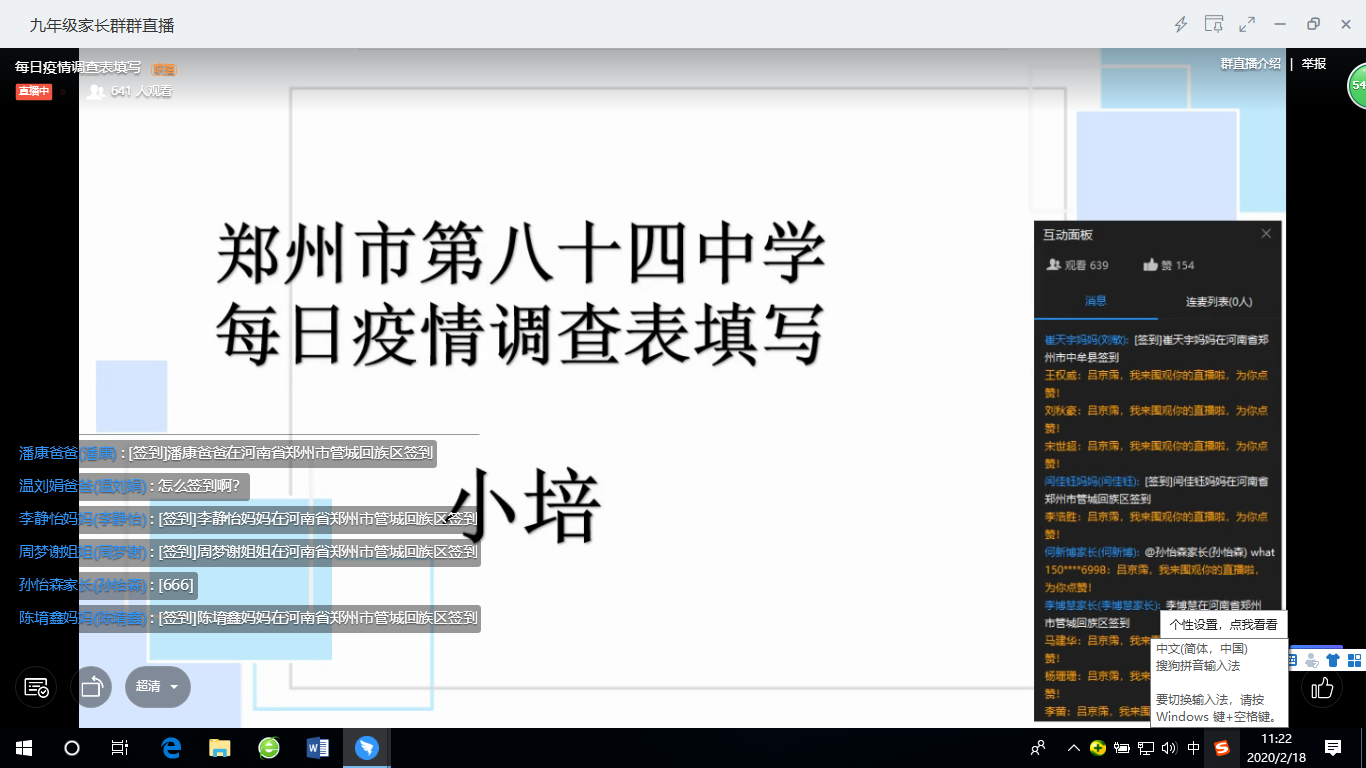The height and width of the screenshot is (768, 1366).
Task: Click the 赞 154 thumbs-up counter
Action: [1169, 265]
